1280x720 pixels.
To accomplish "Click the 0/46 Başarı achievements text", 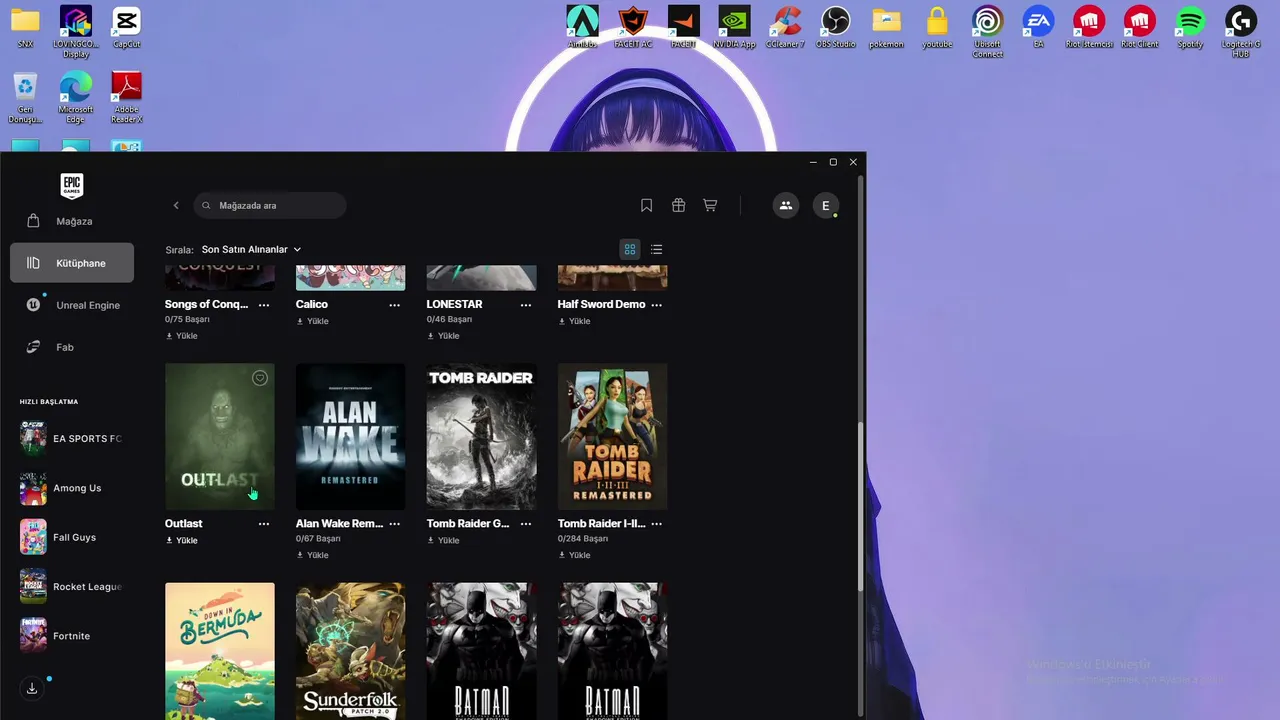I will [449, 319].
